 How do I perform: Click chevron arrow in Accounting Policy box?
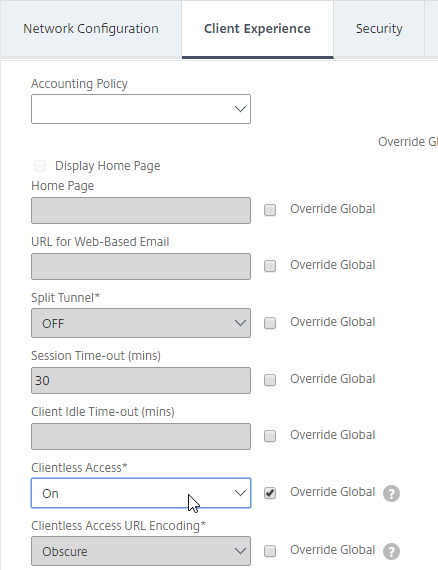coord(240,109)
